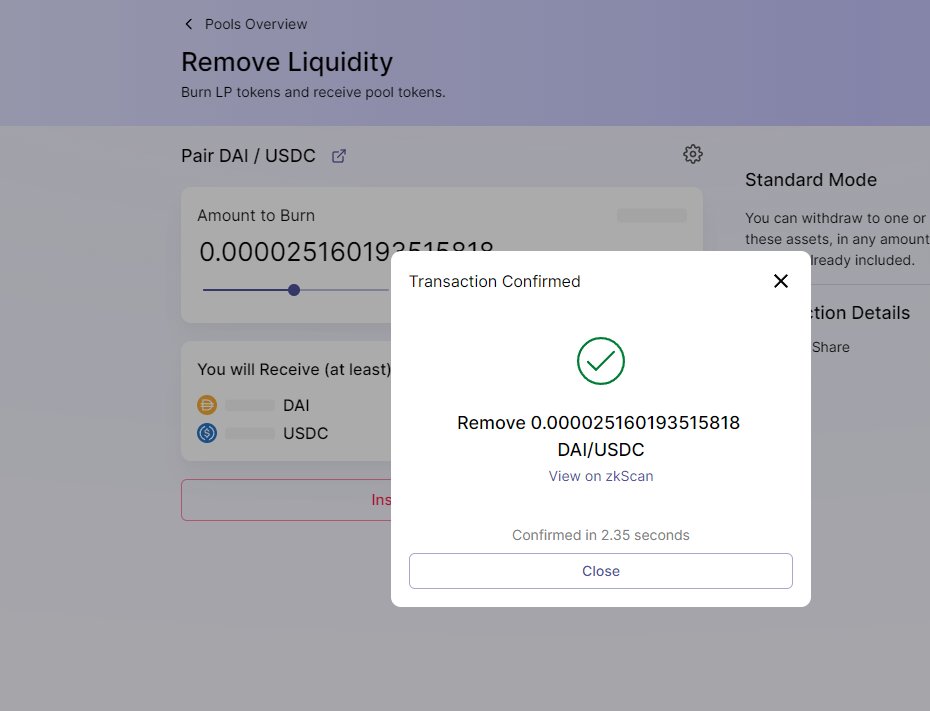Image resolution: width=930 pixels, height=711 pixels.
Task: Open the settings gear icon
Action: point(692,154)
